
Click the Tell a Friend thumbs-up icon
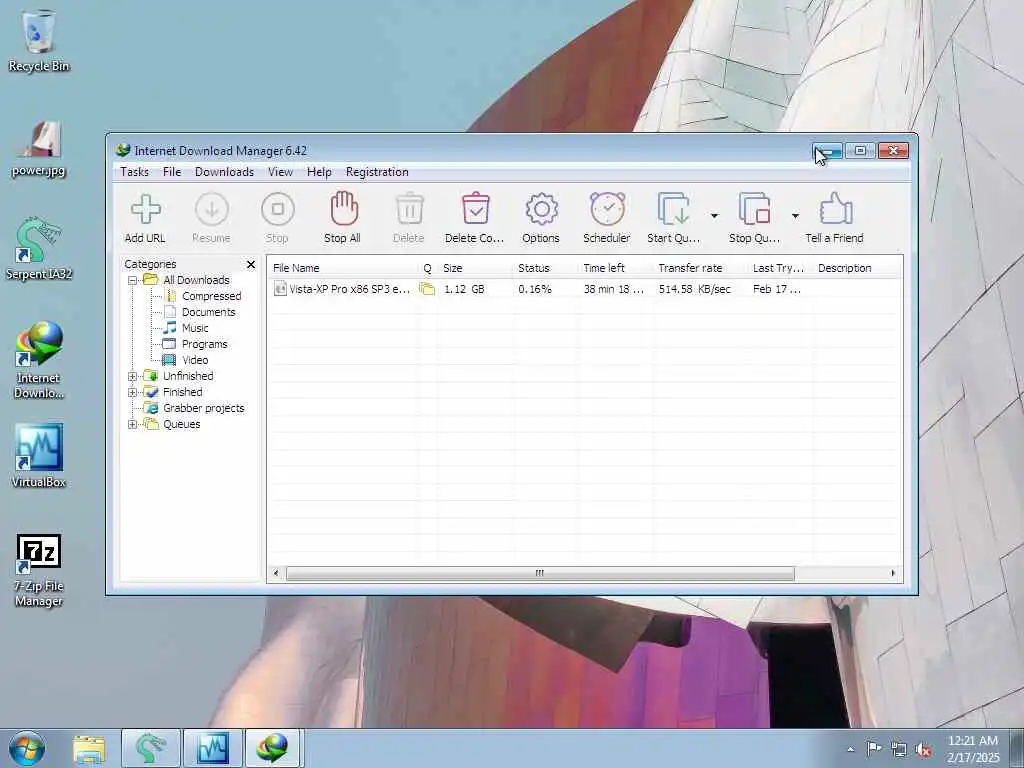(x=835, y=218)
